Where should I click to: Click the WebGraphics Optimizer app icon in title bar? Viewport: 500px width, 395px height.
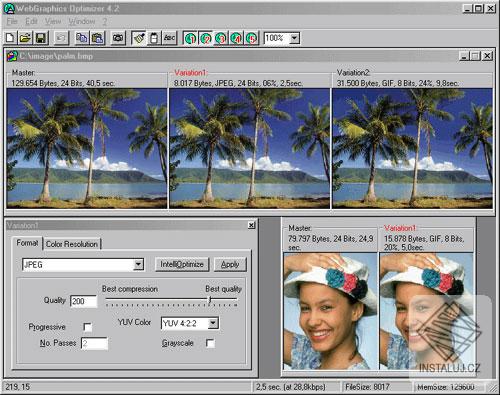click(9, 8)
